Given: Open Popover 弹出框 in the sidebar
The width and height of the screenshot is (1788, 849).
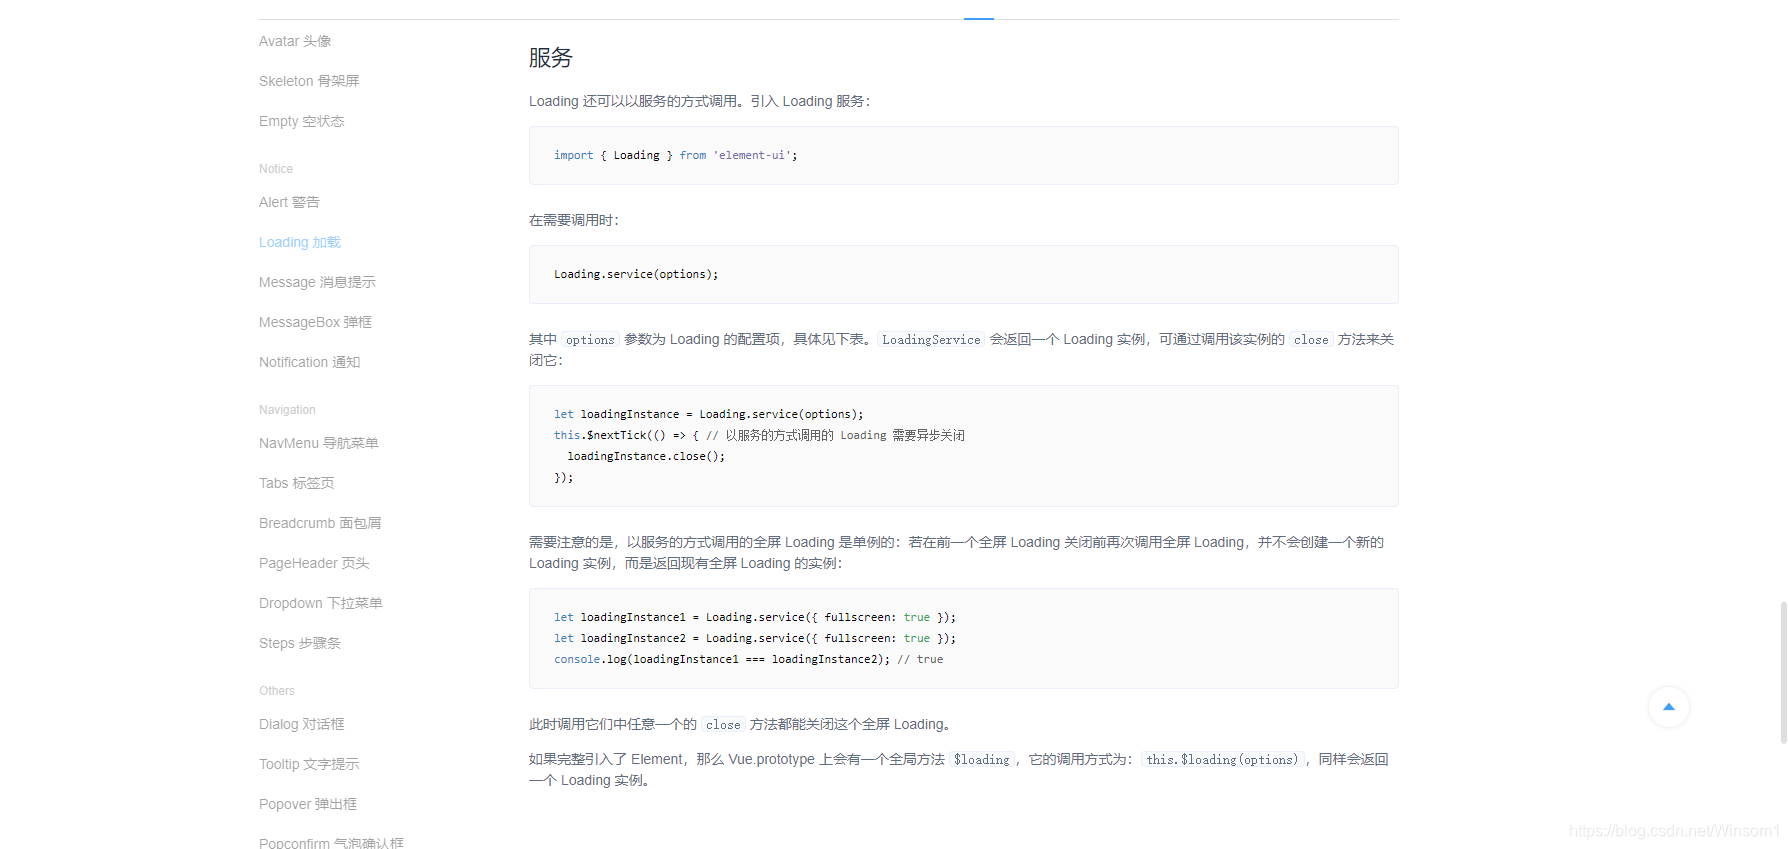Looking at the screenshot, I should (x=307, y=804).
